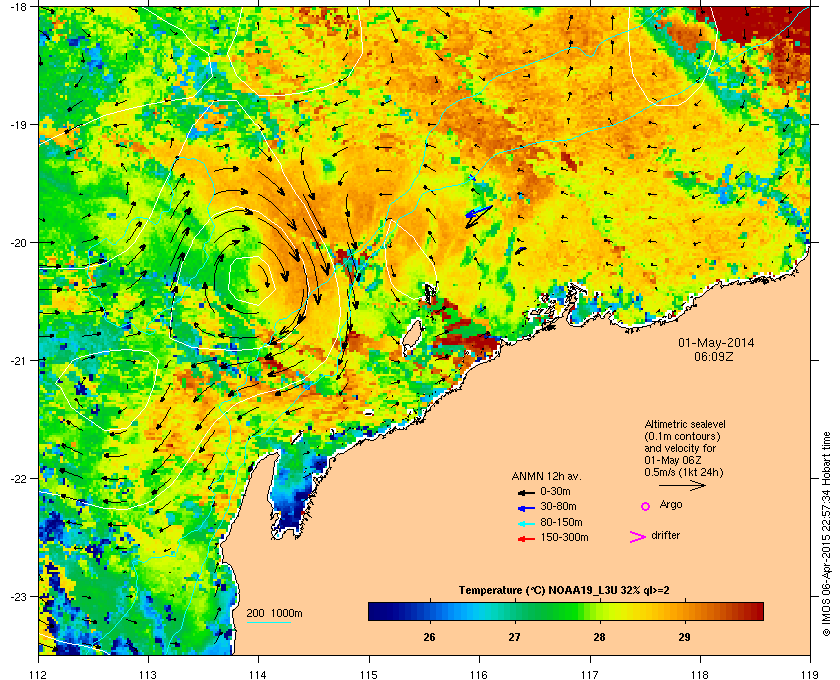
Task: Click the '150-300m' legend label
Action: pos(564,537)
